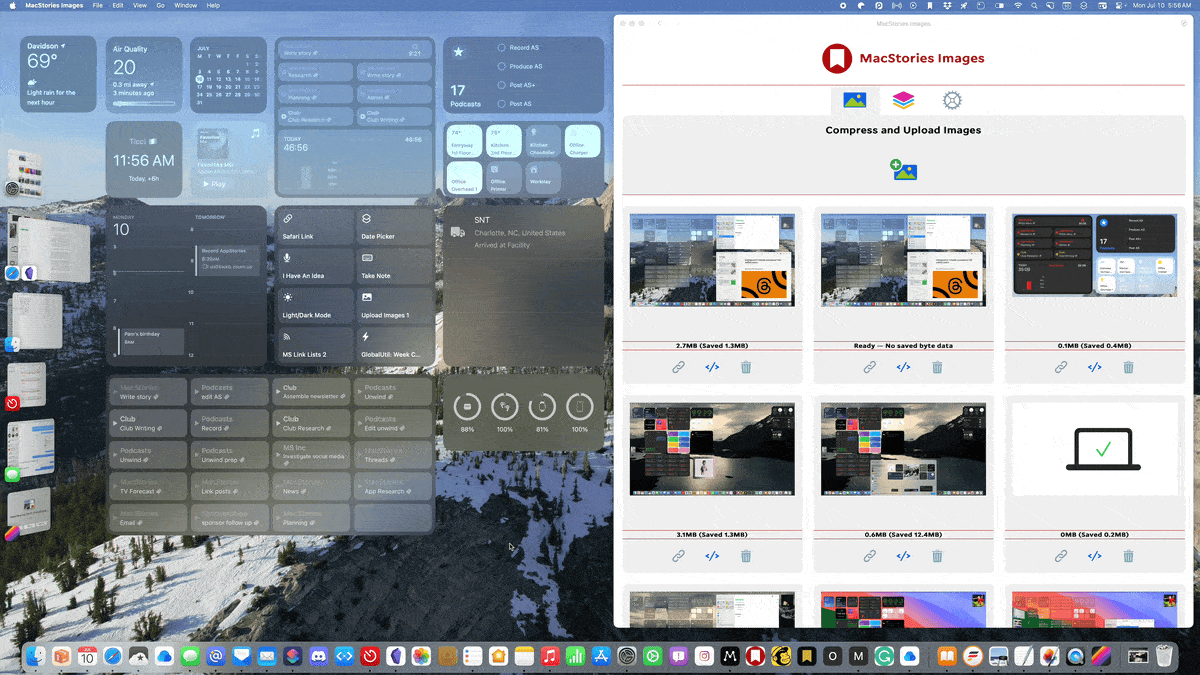1200x675 pixels.
Task: Toggle the Office Overhead 1 light
Action: [465, 177]
